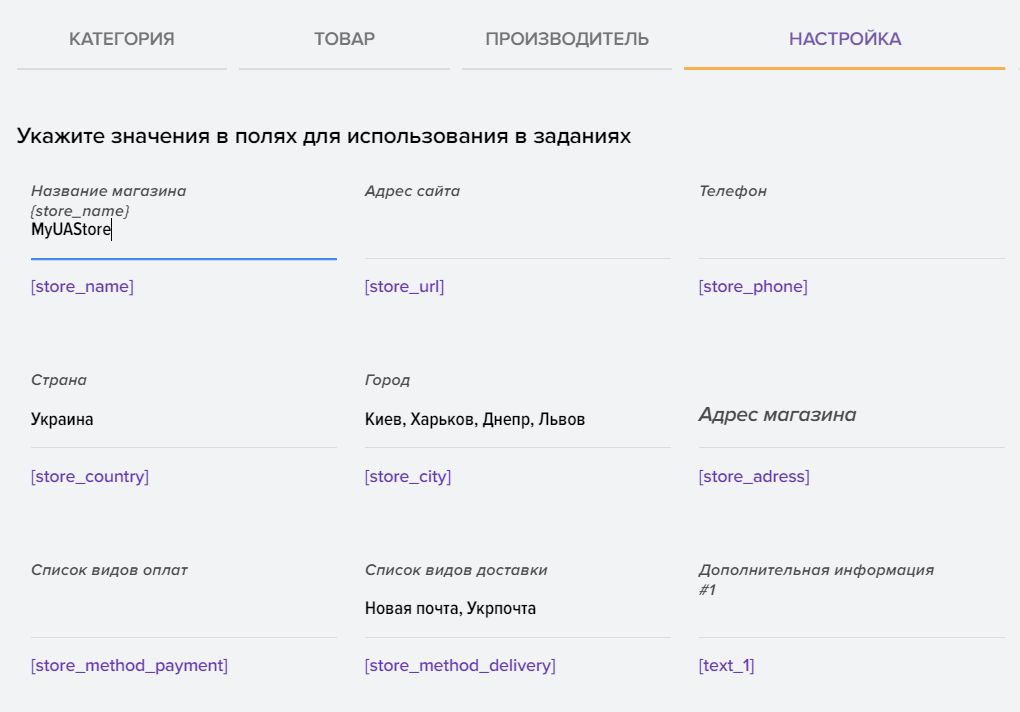Screen dimensions: 1020x712
Task: Click the [store_method_delivery] placeholder tag
Action: coord(460,666)
